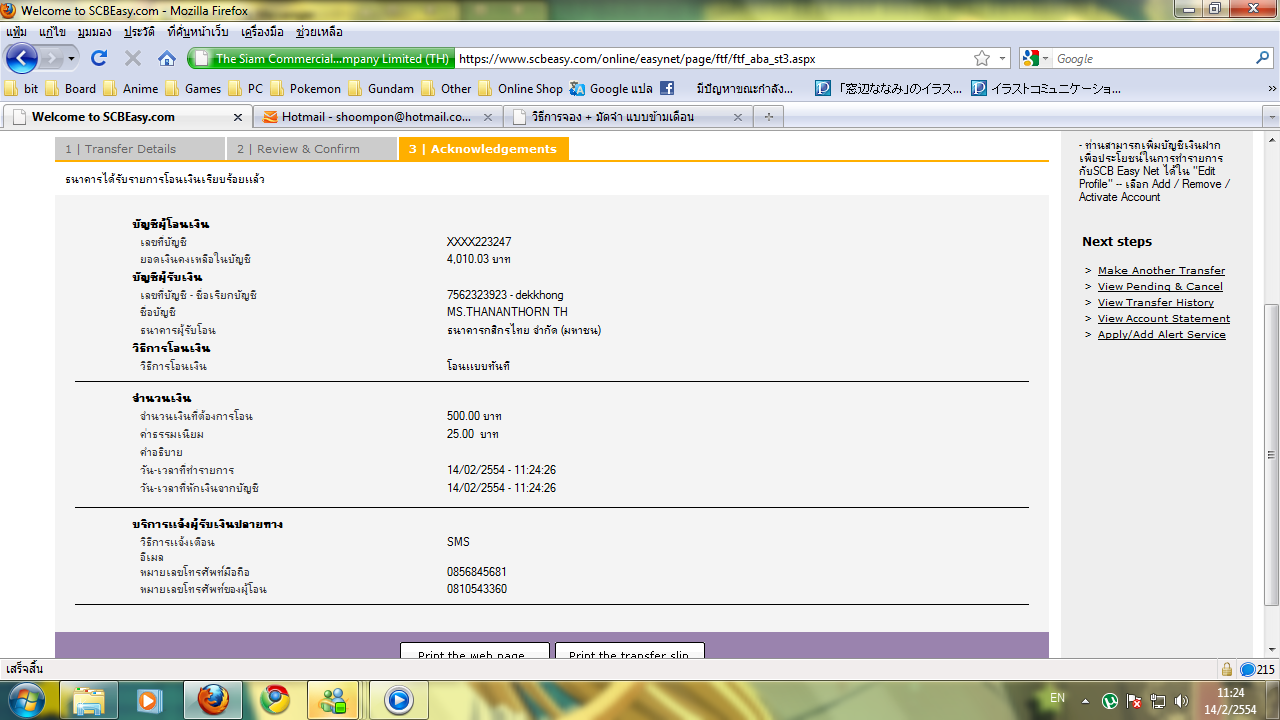Image resolution: width=1280 pixels, height=720 pixels.
Task: Open a new tab with the plus button
Action: pyautogui.click(x=768, y=117)
